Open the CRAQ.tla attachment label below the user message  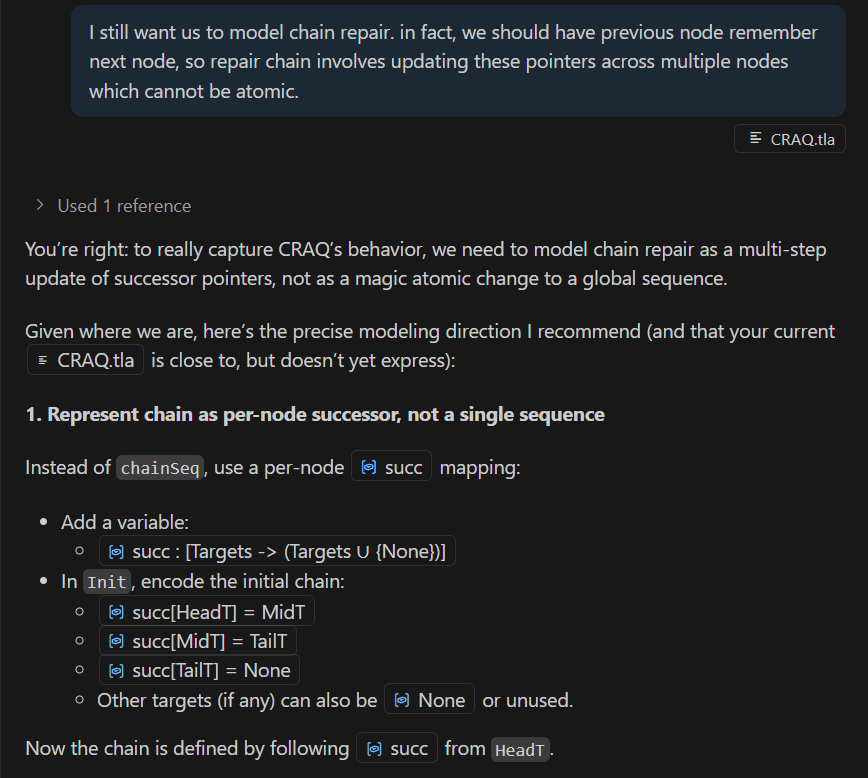point(802,139)
